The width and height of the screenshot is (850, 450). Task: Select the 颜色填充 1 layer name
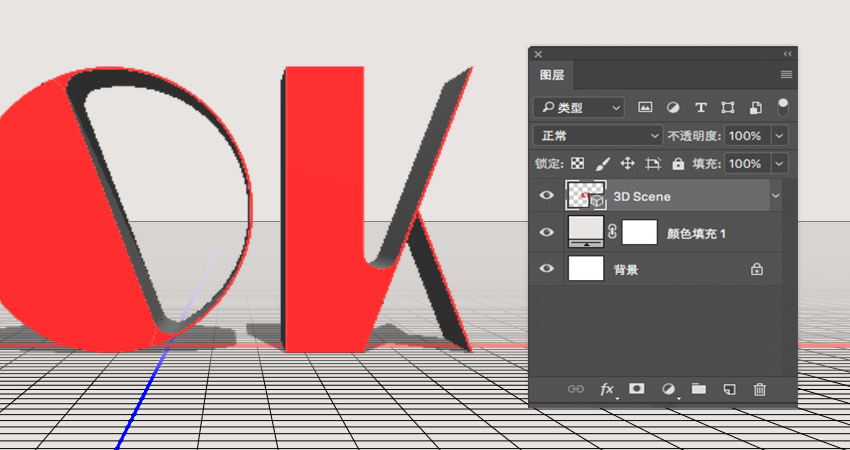[x=696, y=234]
